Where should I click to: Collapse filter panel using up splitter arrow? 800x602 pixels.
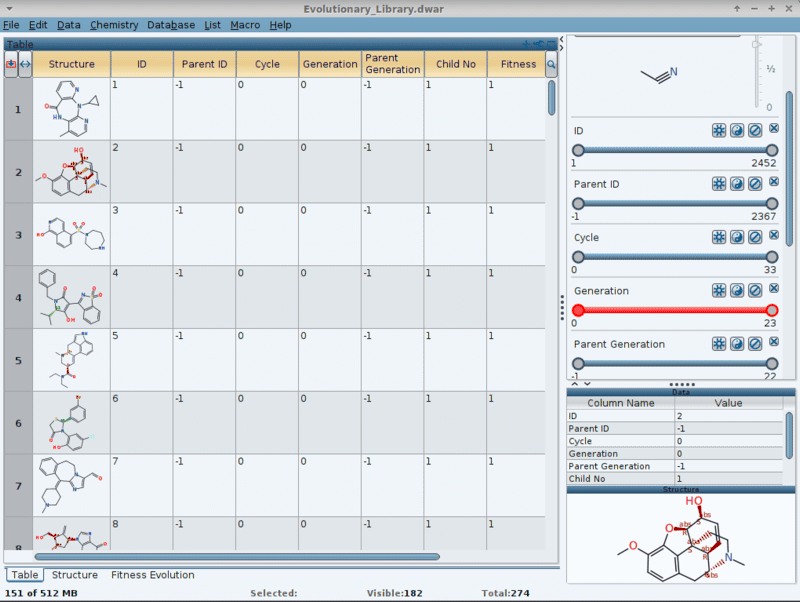point(574,383)
